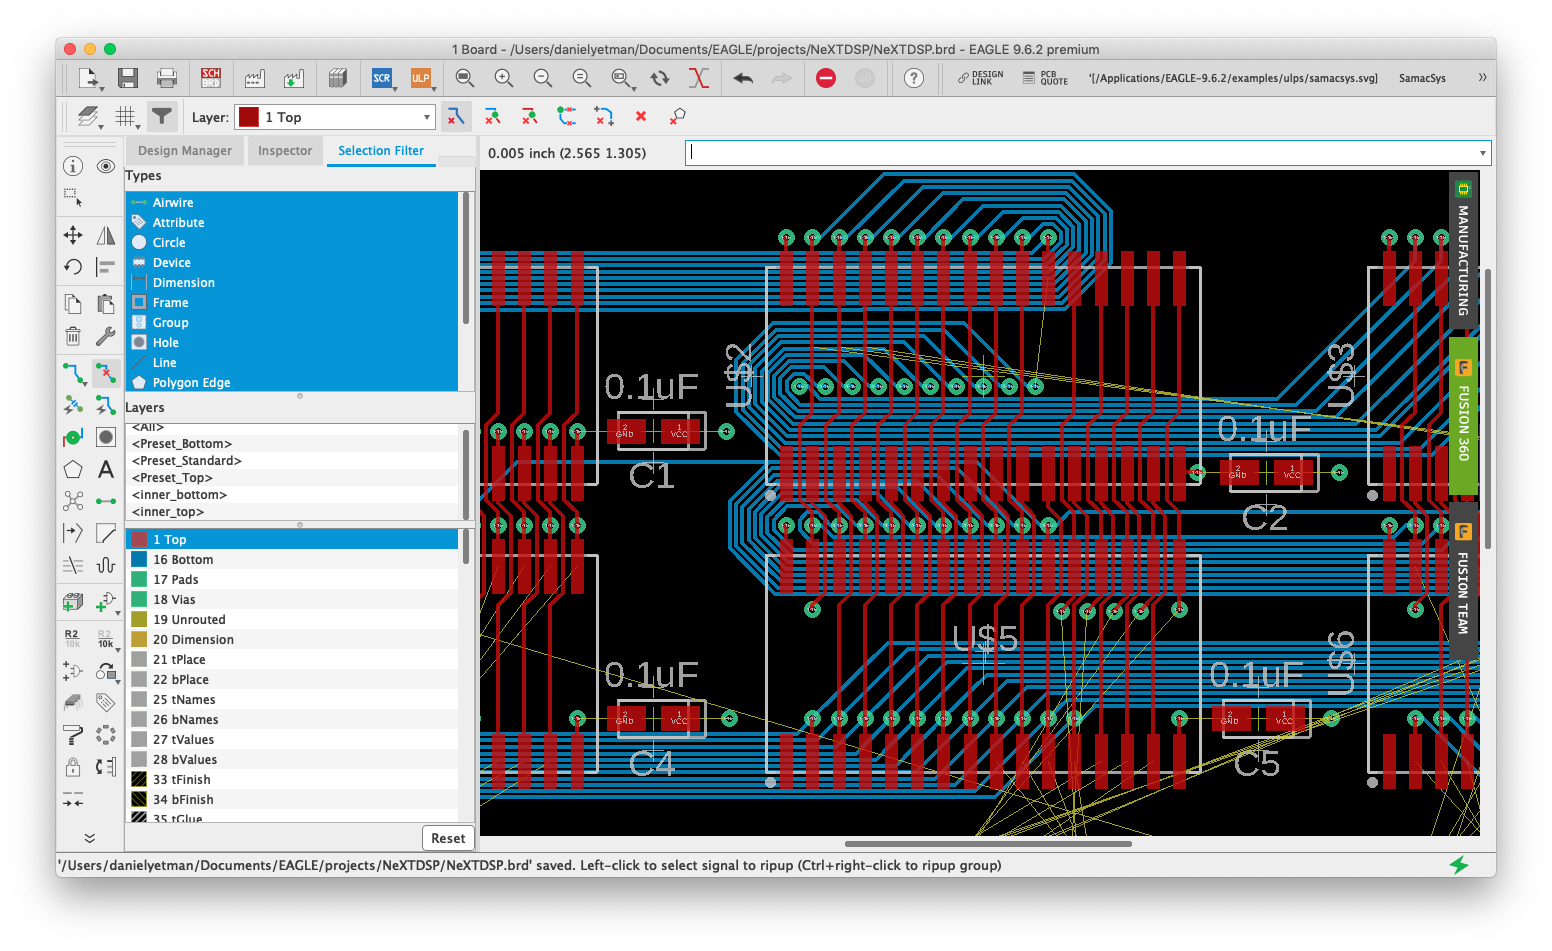Click inside the command line input field
The height and width of the screenshot is (951, 1552).
pos(1080,153)
